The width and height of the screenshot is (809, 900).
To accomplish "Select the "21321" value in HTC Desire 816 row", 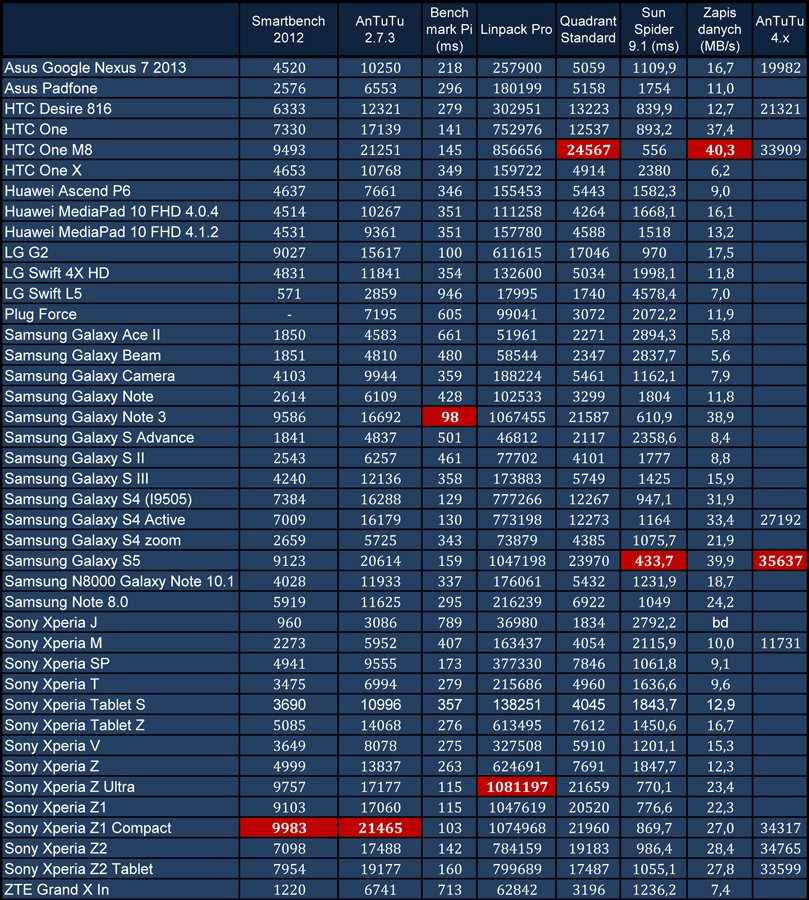I will click(x=780, y=109).
